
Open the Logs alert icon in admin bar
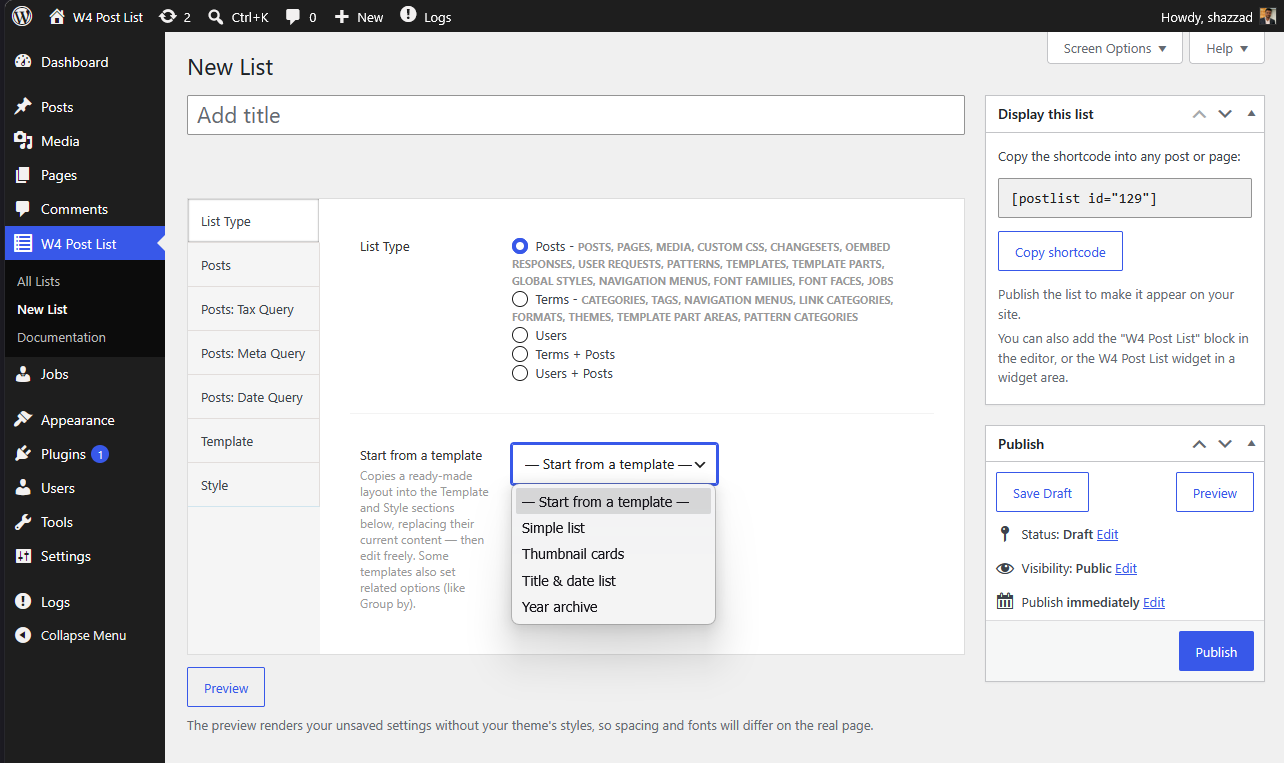[408, 15]
